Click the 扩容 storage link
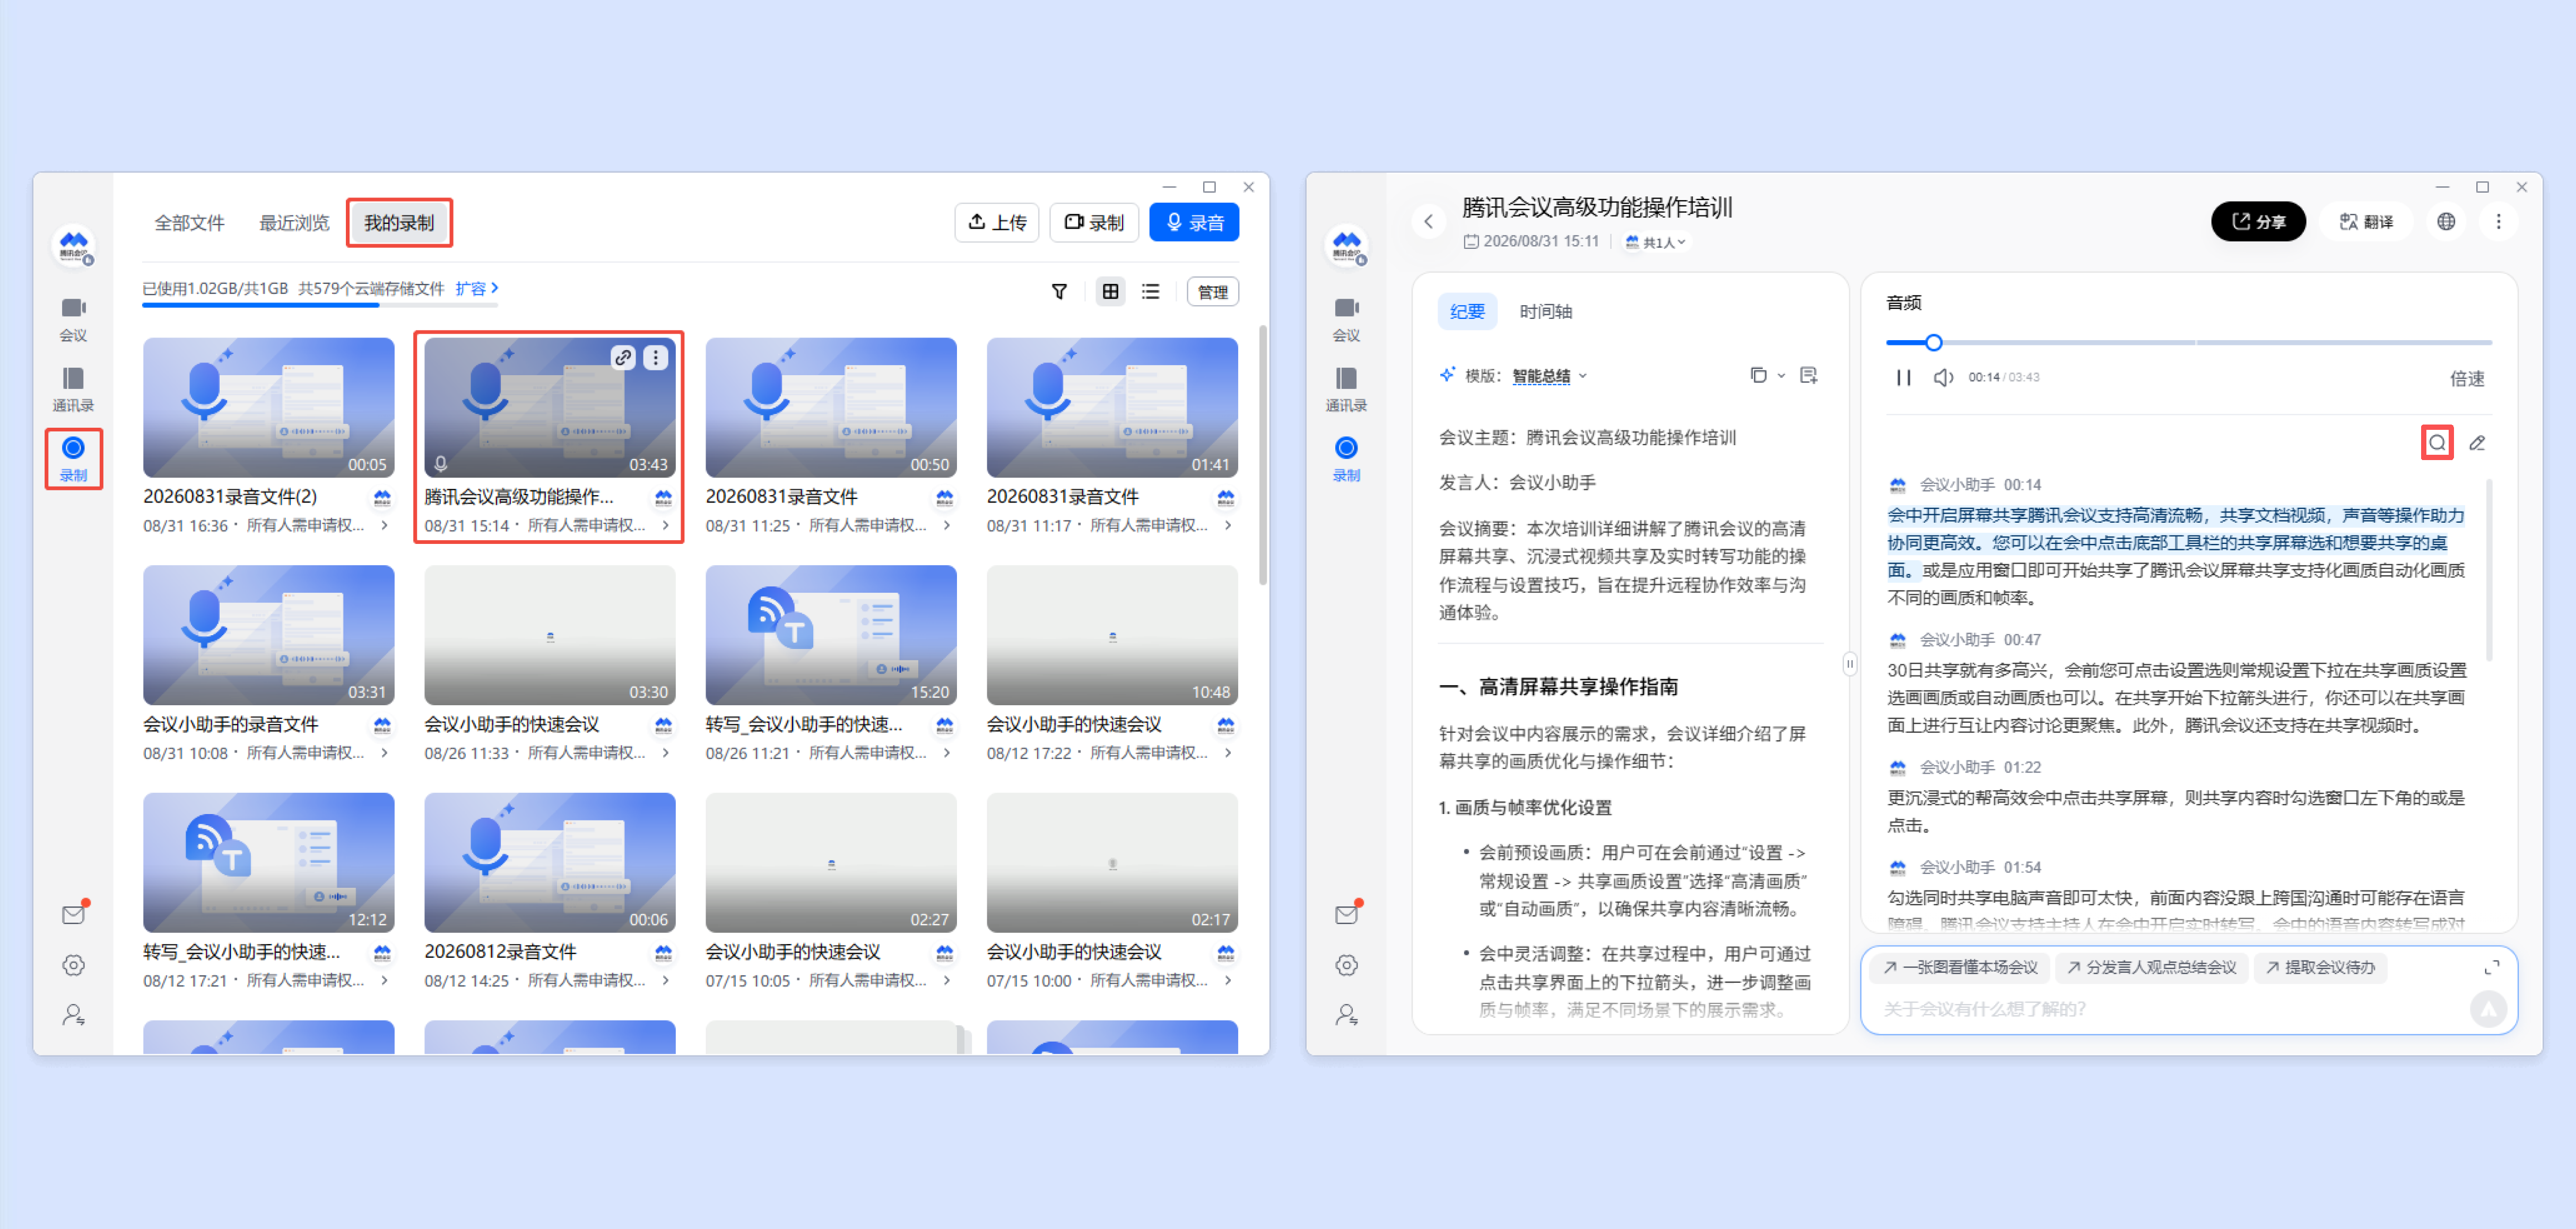This screenshot has width=2576, height=1229. (476, 289)
